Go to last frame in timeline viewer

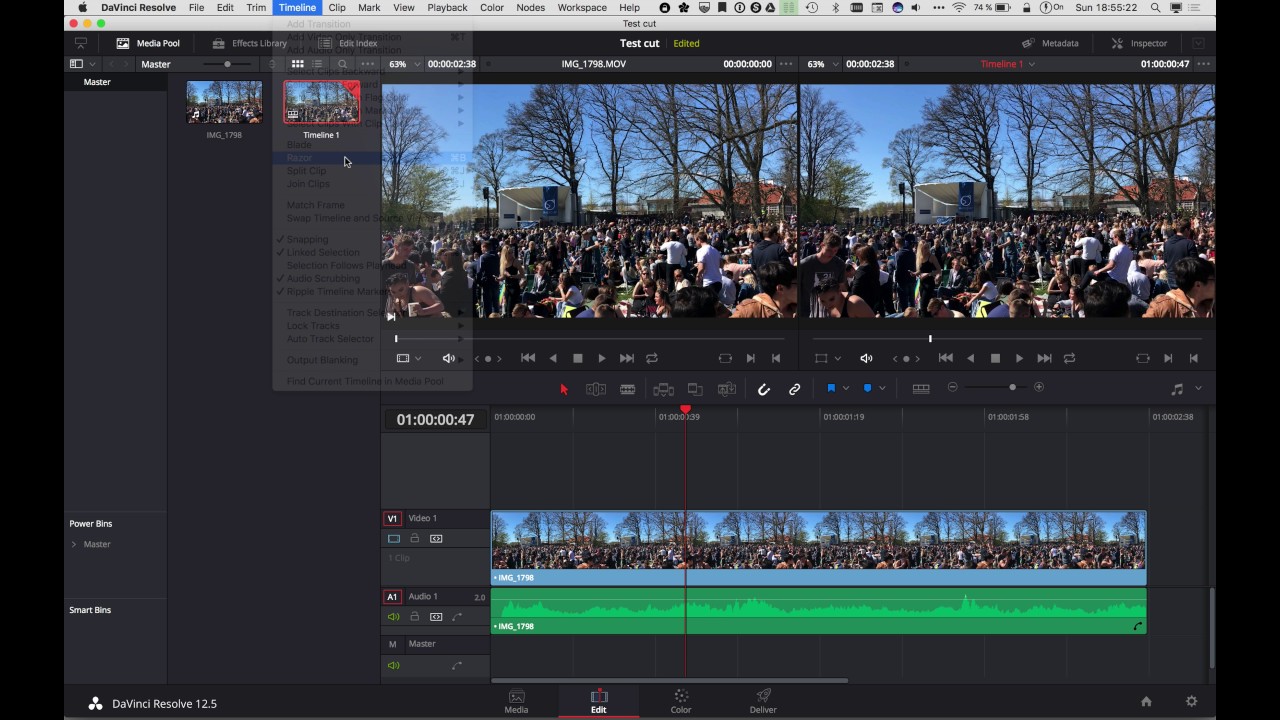pyautogui.click(x=1044, y=358)
